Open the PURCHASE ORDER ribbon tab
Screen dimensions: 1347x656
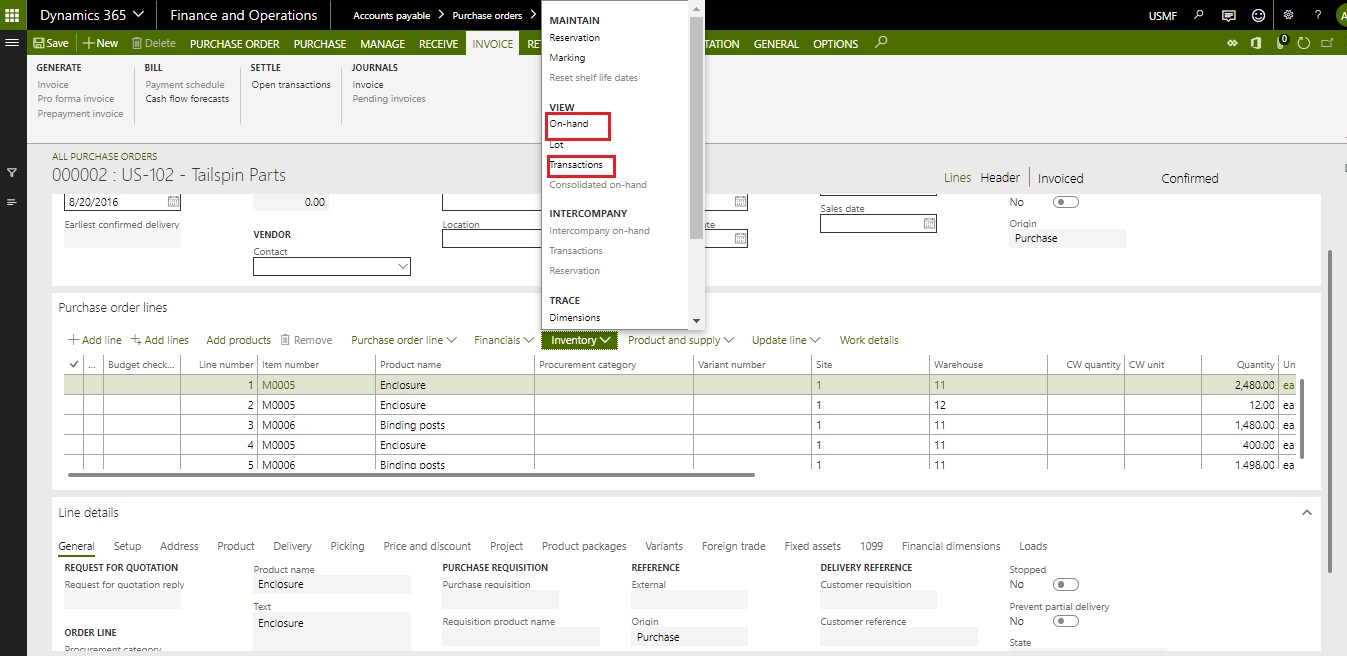pos(235,44)
